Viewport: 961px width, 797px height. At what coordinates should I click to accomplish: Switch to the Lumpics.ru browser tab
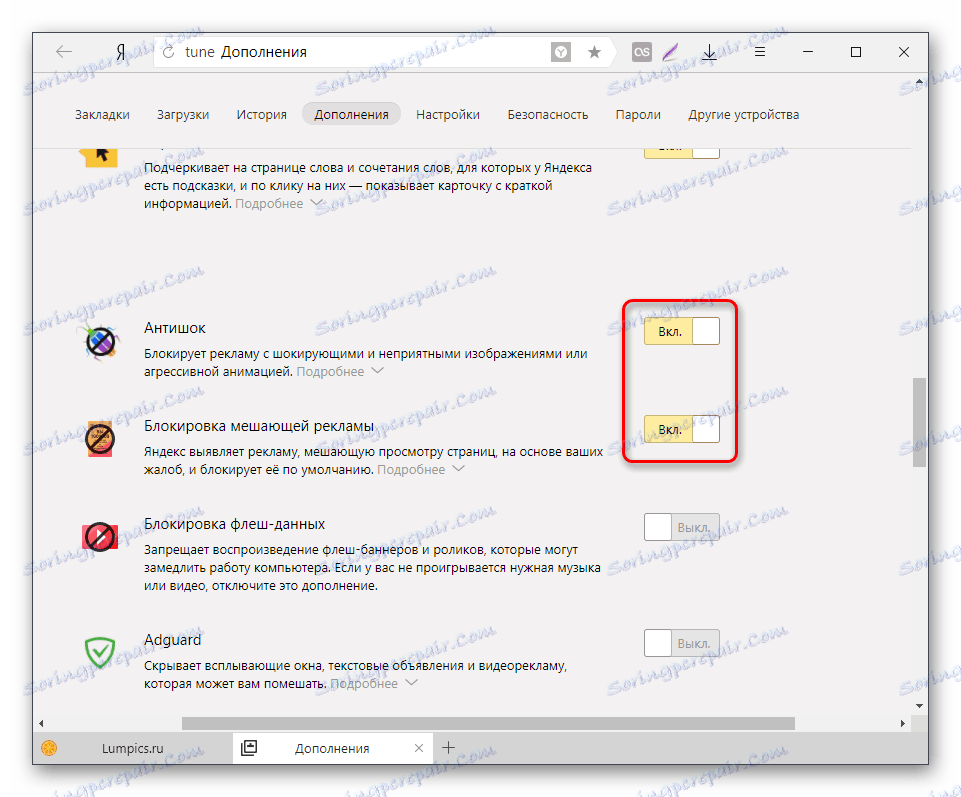133,748
